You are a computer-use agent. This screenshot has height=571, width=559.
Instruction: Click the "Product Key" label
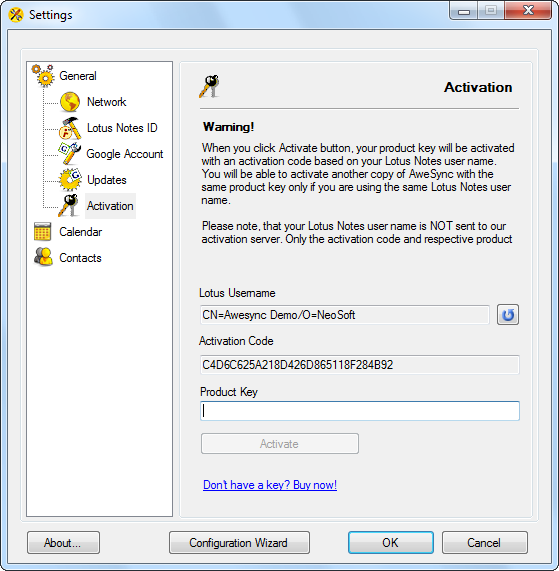coord(229,392)
